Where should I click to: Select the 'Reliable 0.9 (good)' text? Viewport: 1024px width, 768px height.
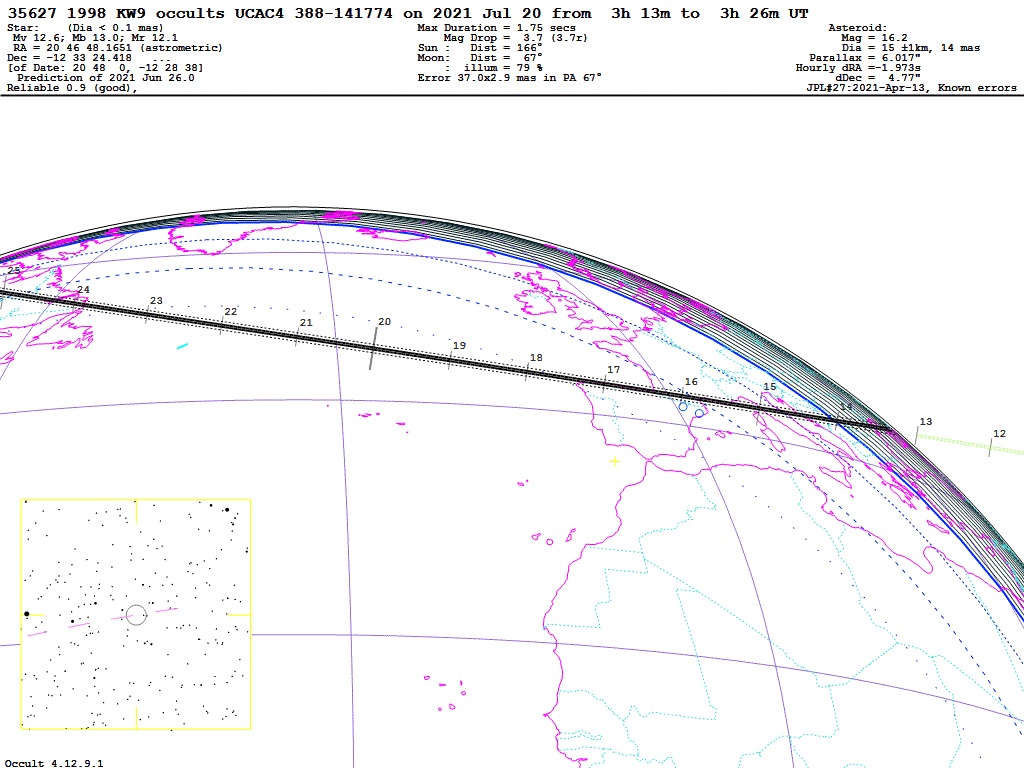(70, 88)
